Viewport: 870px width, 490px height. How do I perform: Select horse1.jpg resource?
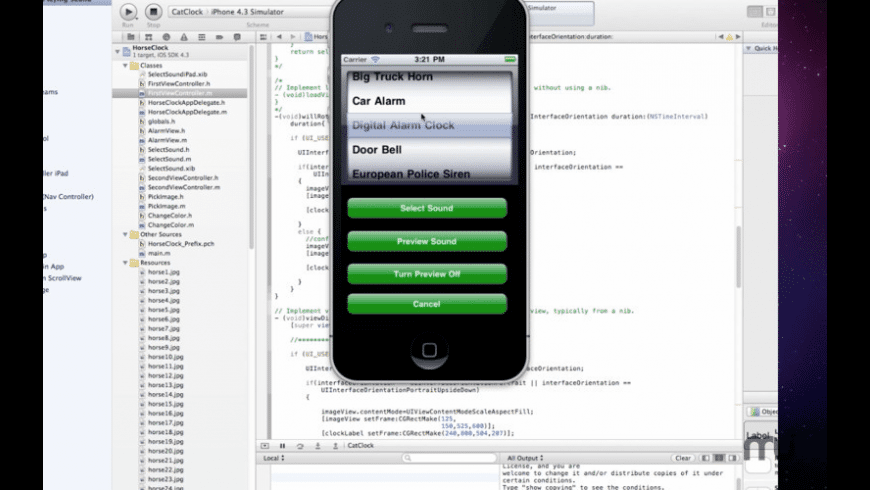point(163,272)
